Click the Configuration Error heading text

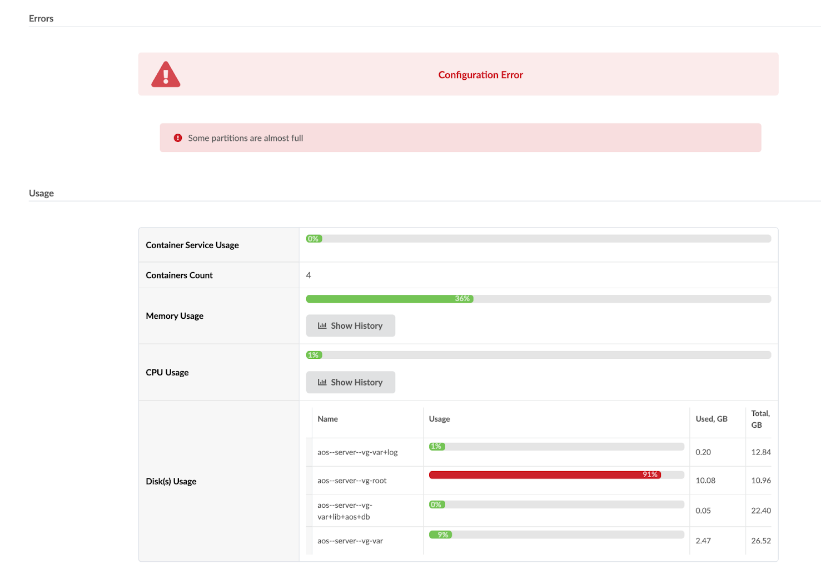[x=480, y=75]
